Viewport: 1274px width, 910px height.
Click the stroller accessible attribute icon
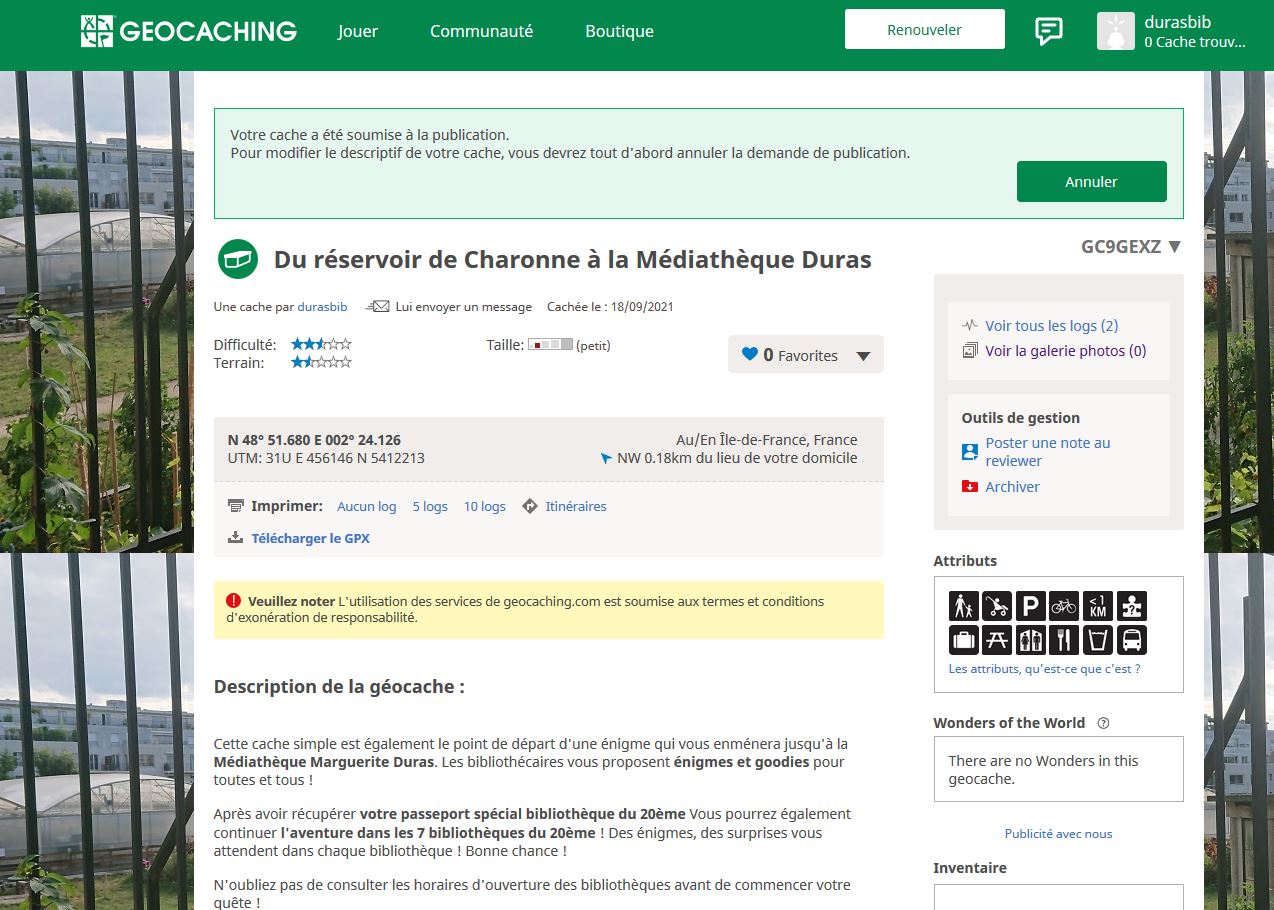pos(996,606)
